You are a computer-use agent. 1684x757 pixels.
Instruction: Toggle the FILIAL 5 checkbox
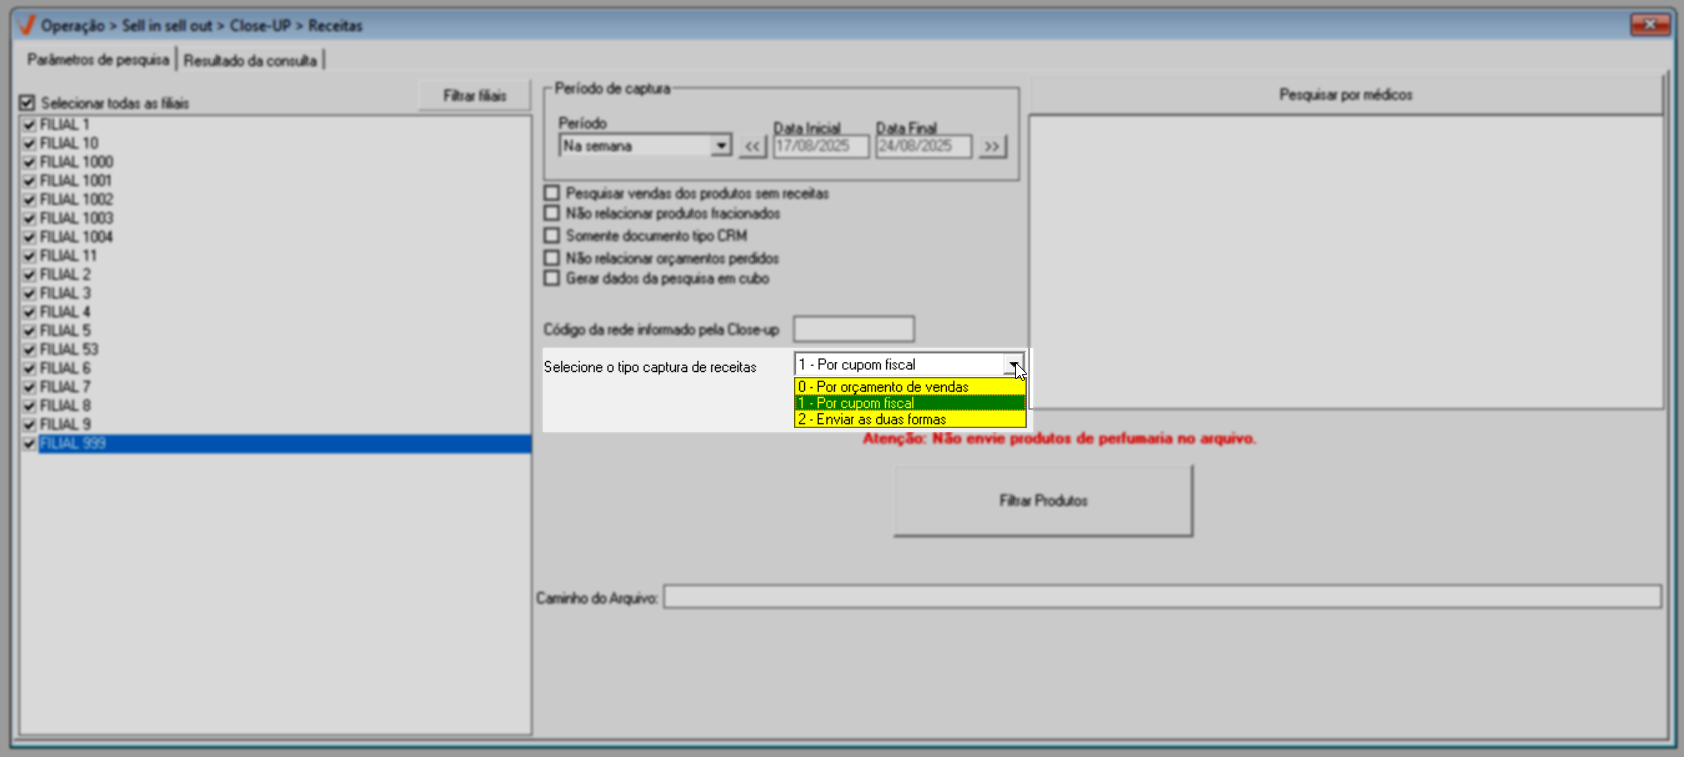pos(29,331)
